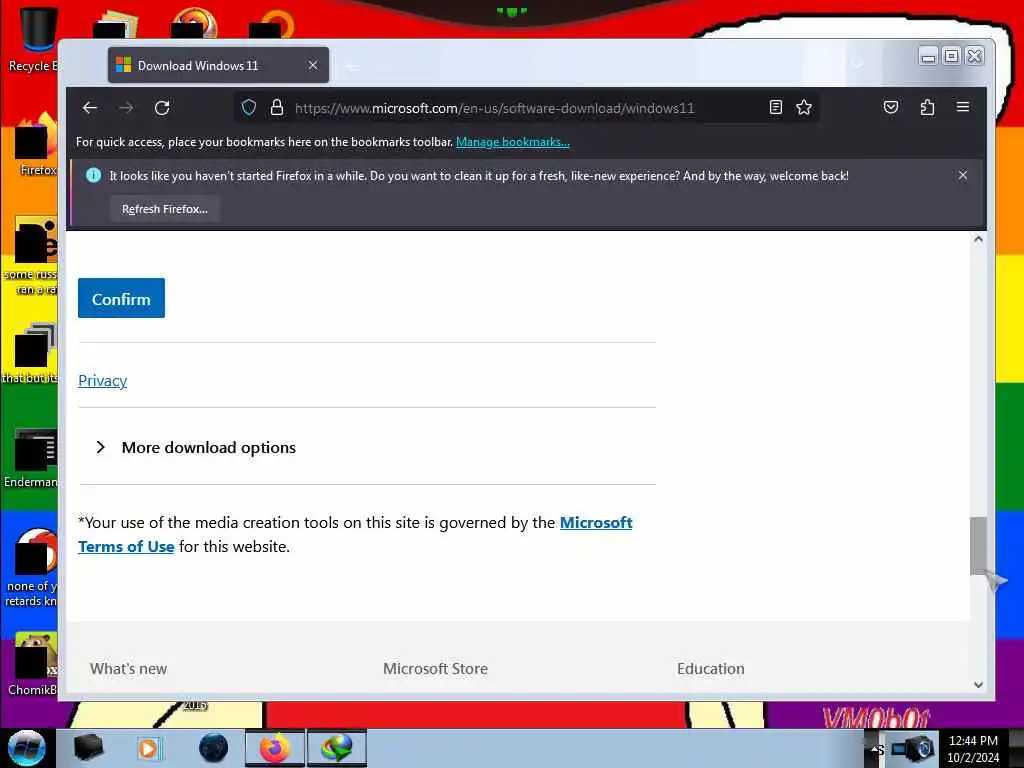Open the Windows Start orb

click(27, 748)
